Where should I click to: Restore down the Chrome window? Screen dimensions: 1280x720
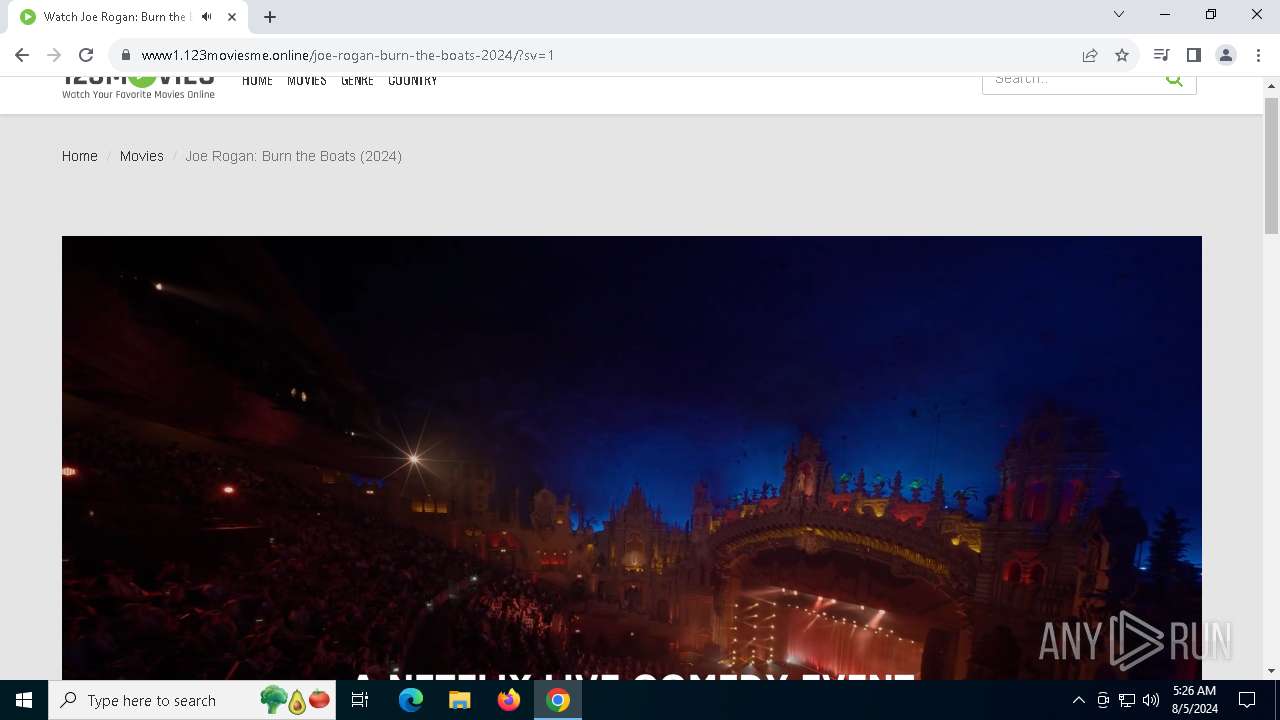click(1211, 14)
